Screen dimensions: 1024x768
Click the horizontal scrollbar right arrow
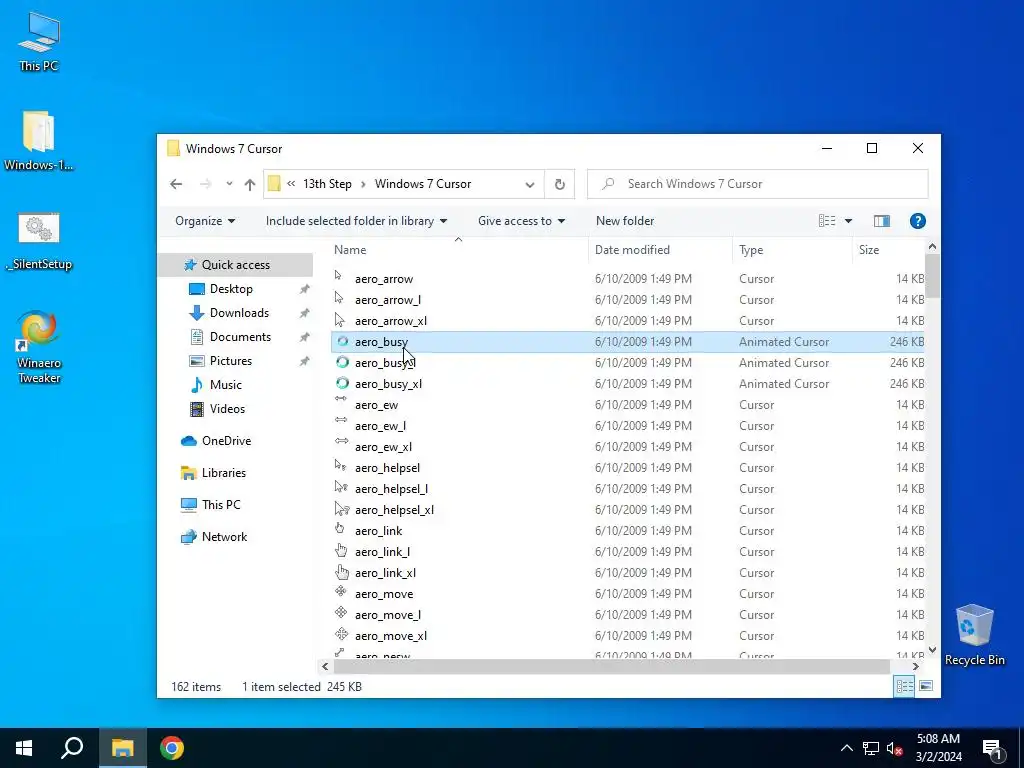click(916, 666)
